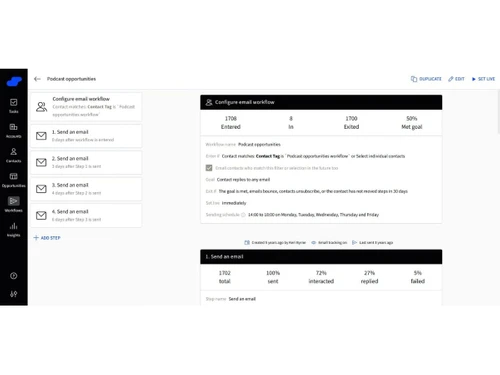The width and height of the screenshot is (500, 375).
Task: Click the send icon next to Last sent
Action: click(355, 243)
